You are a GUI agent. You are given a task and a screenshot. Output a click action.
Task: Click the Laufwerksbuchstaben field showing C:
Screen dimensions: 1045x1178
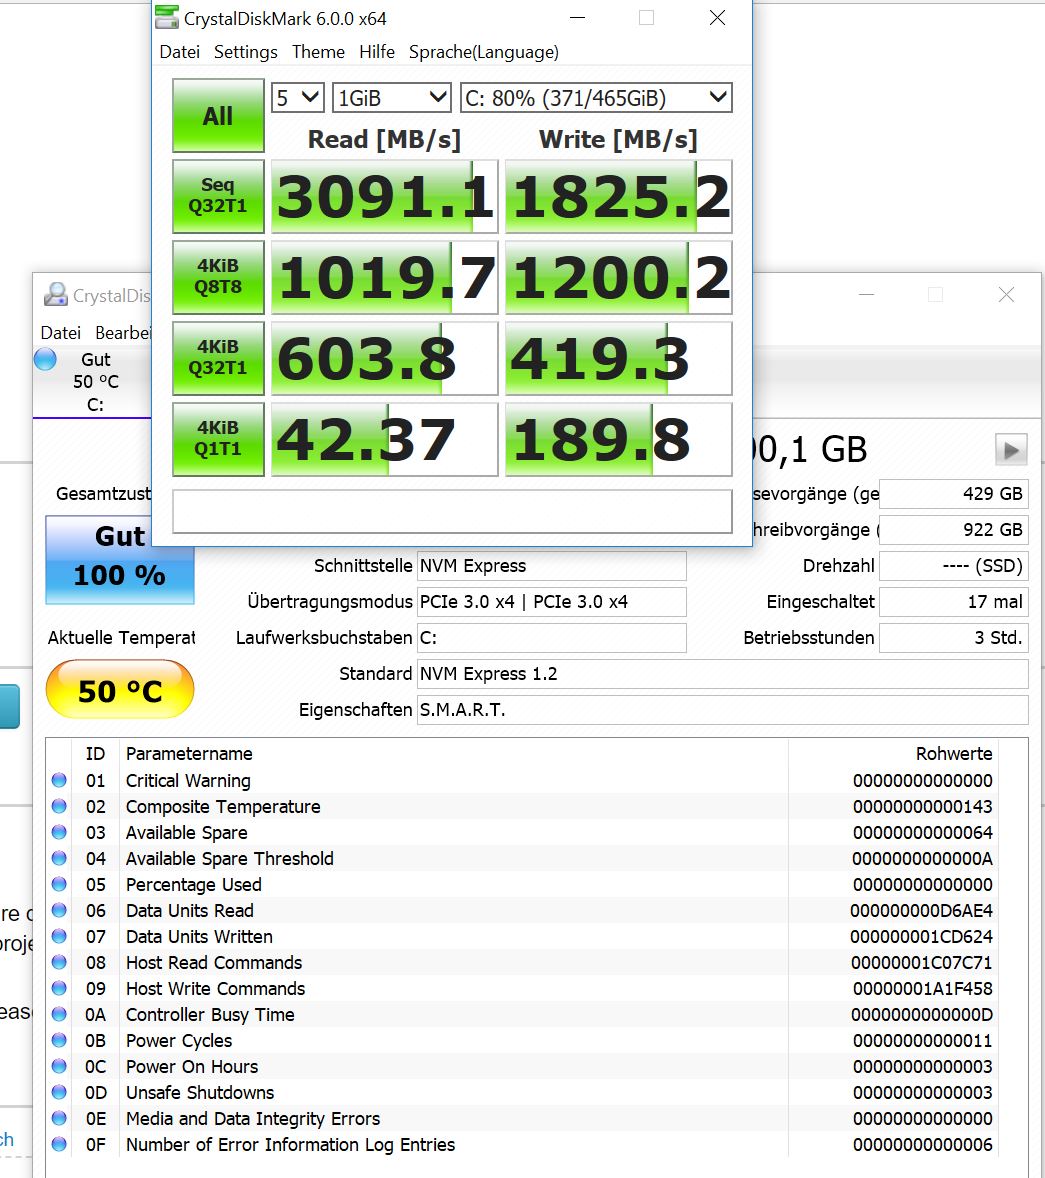[x=551, y=638]
